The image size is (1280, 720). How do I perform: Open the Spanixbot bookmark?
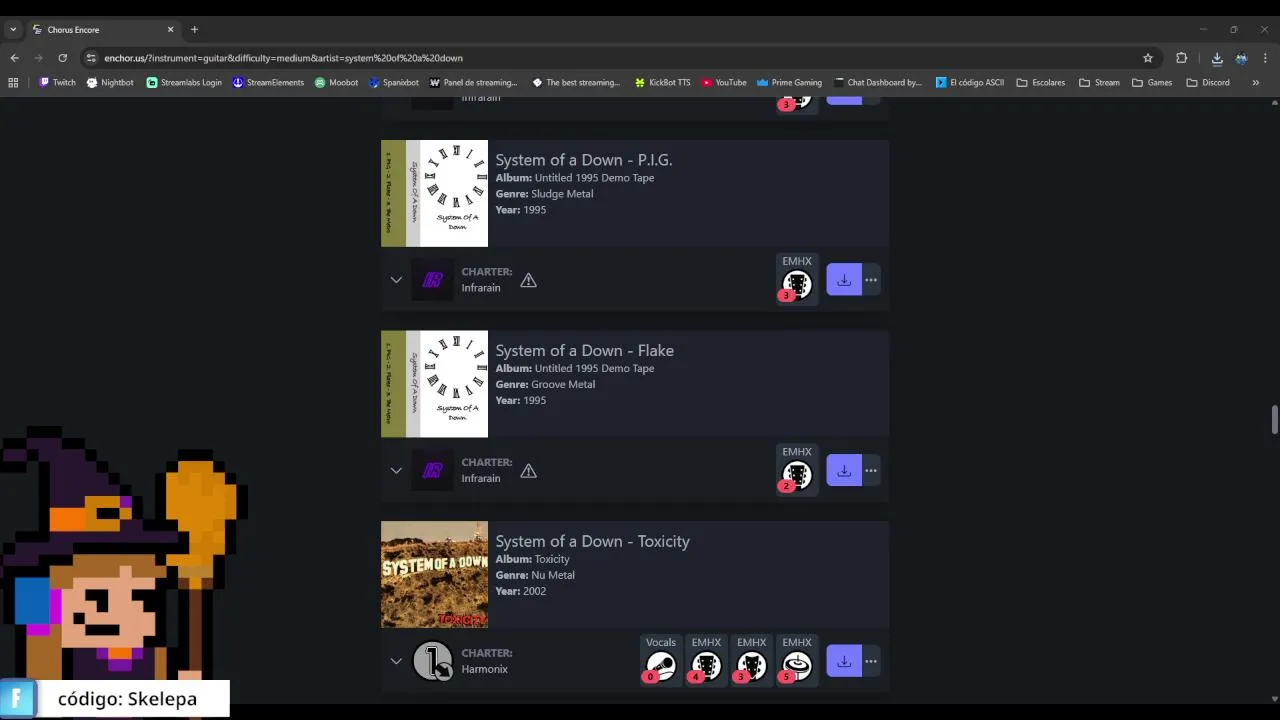tap(394, 83)
